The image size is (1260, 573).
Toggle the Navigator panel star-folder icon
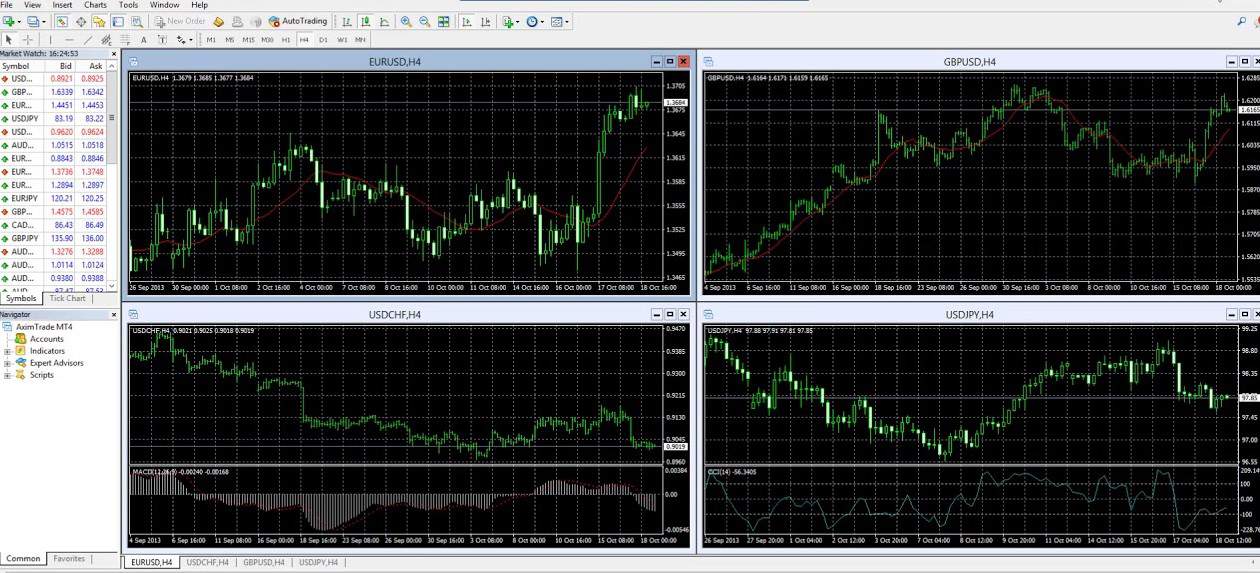point(99,21)
